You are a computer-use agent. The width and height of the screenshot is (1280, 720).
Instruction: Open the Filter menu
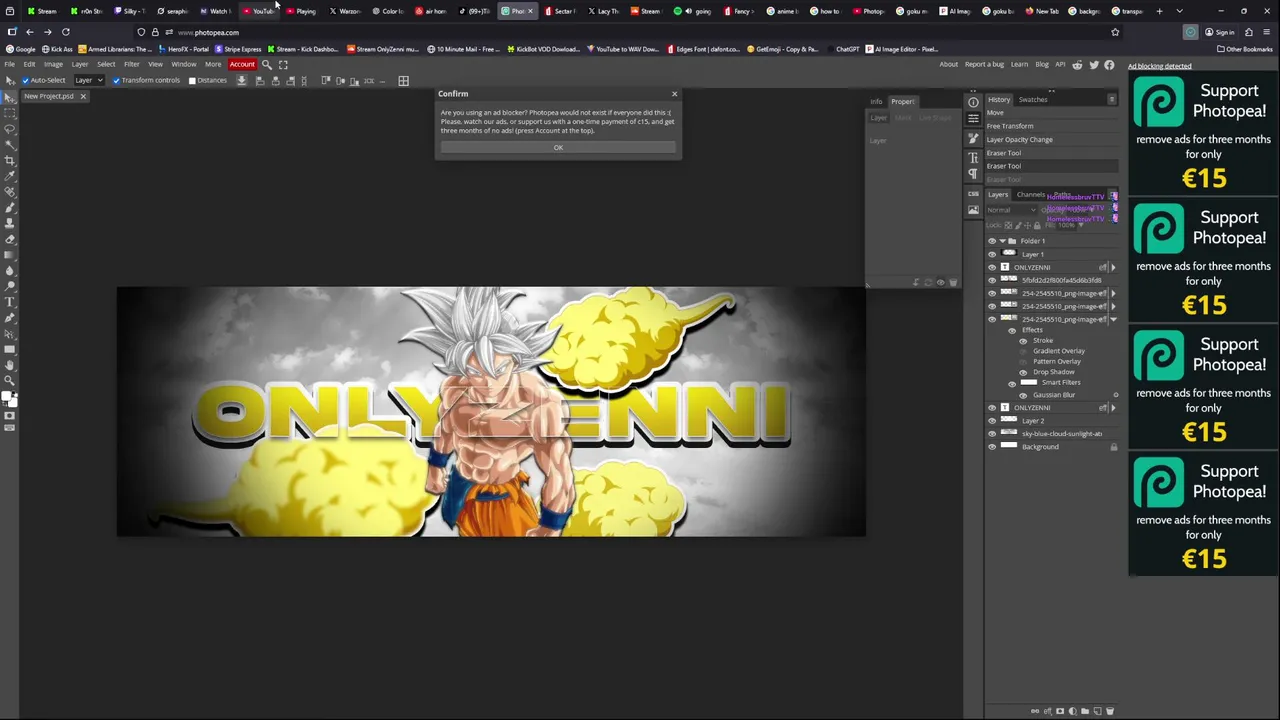pyautogui.click(x=131, y=64)
